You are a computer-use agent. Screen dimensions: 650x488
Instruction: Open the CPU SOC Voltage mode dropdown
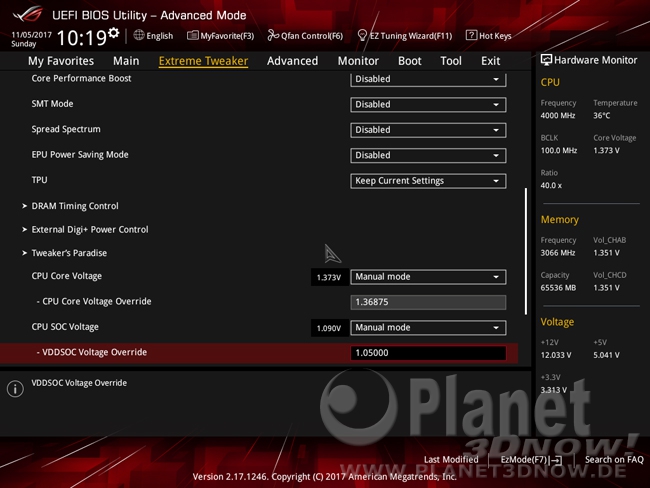click(428, 328)
